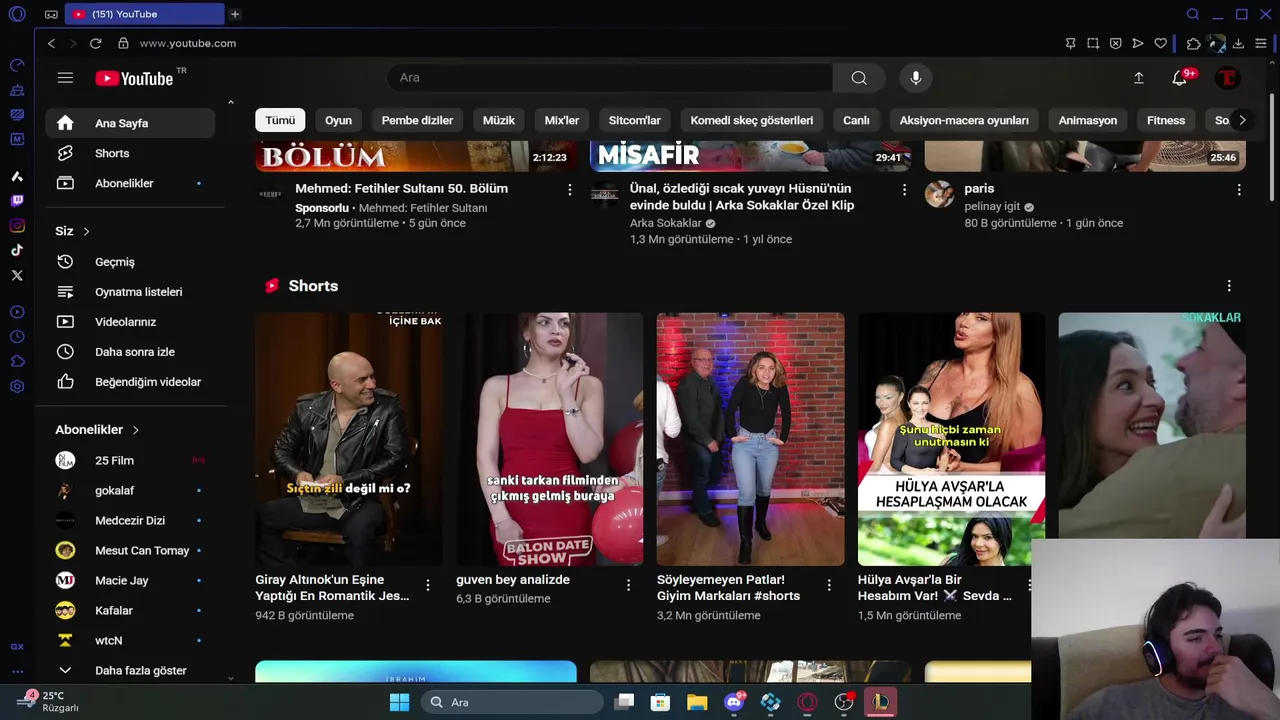Open Oynatma listeleri
1280x720 pixels.
click(x=130, y=292)
